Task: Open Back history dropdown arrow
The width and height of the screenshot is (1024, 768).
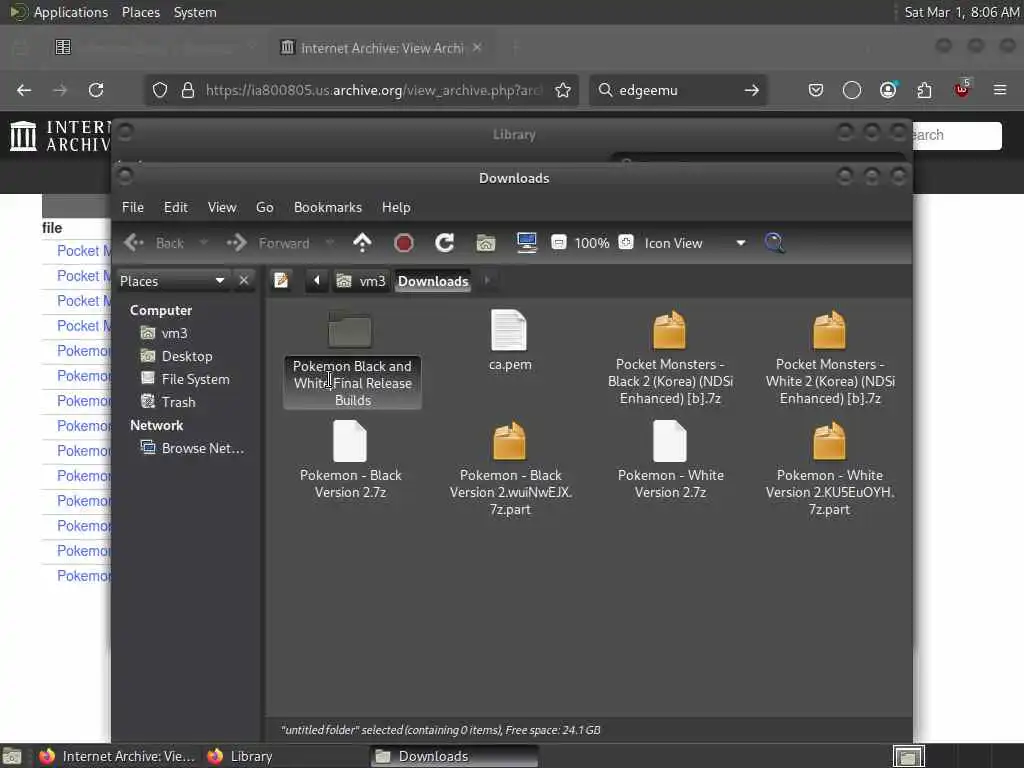Action: tap(203, 243)
